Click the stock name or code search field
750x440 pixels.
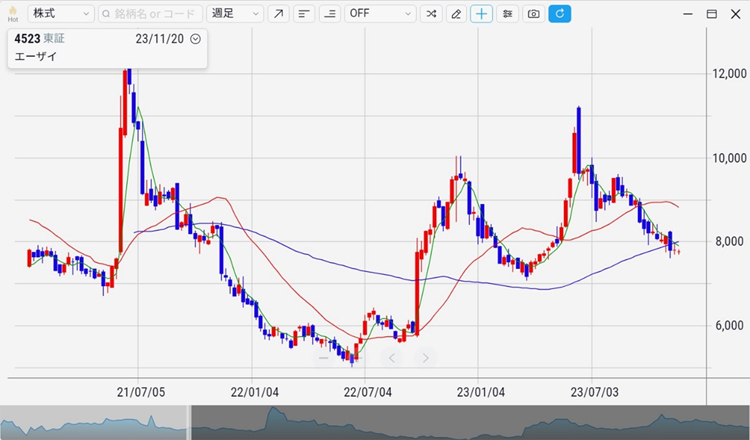coord(151,14)
